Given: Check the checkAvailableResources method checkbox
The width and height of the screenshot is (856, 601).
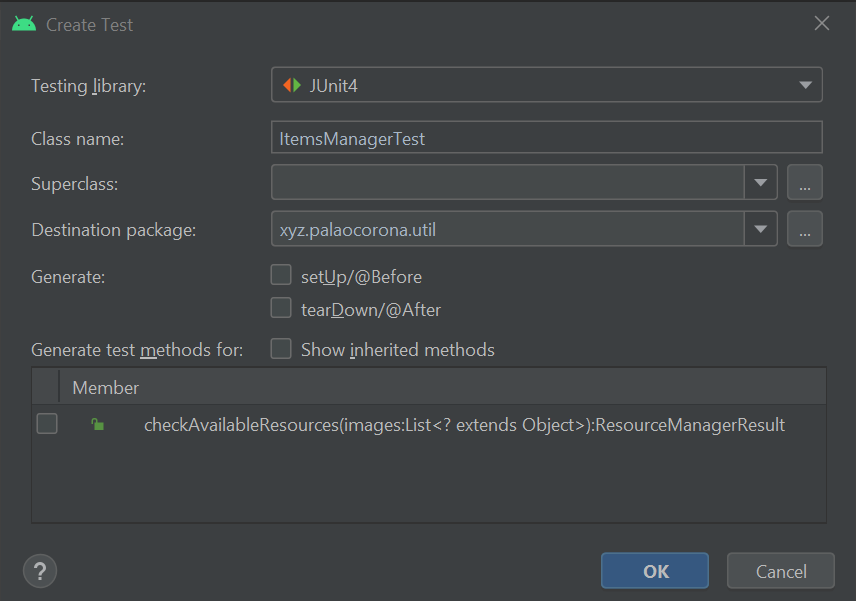Looking at the screenshot, I should 47,424.
